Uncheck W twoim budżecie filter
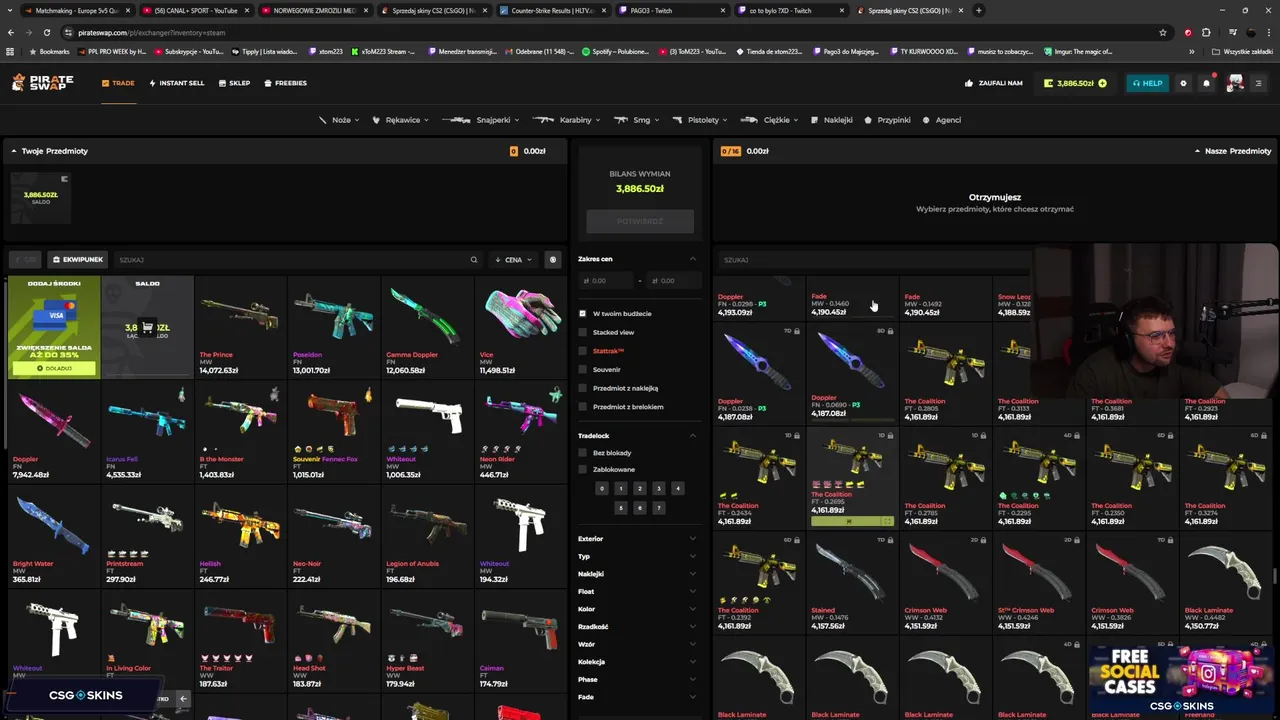1280x720 pixels. (582, 313)
